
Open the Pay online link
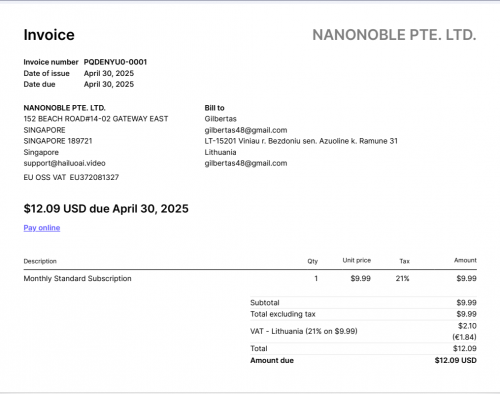coord(42,228)
